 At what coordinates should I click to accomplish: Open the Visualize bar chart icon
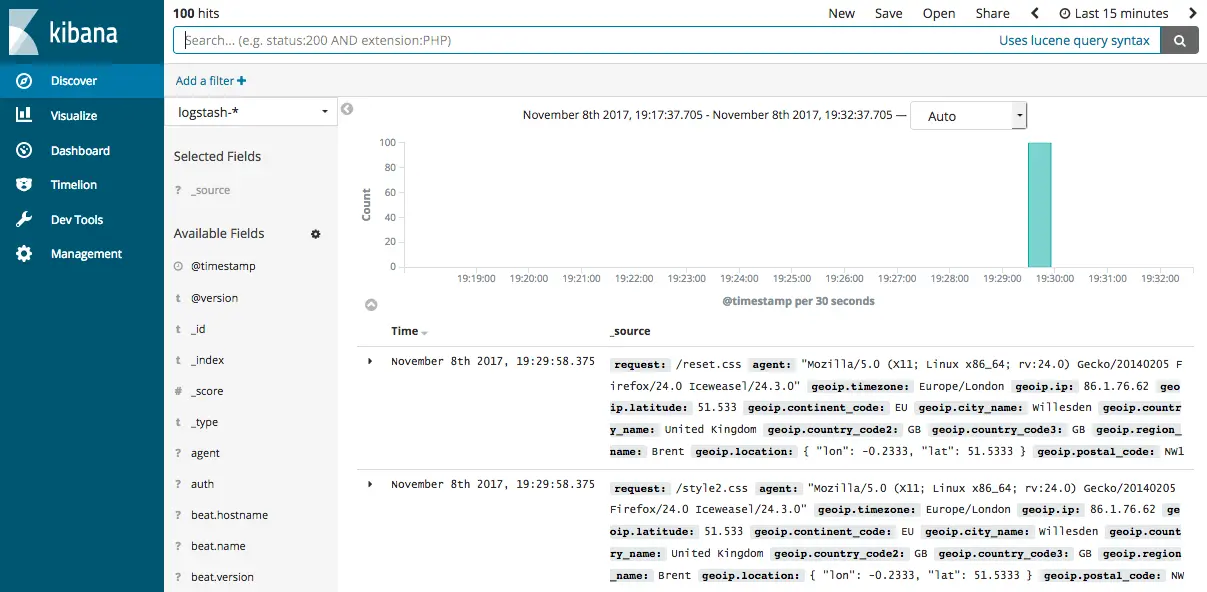point(24,115)
